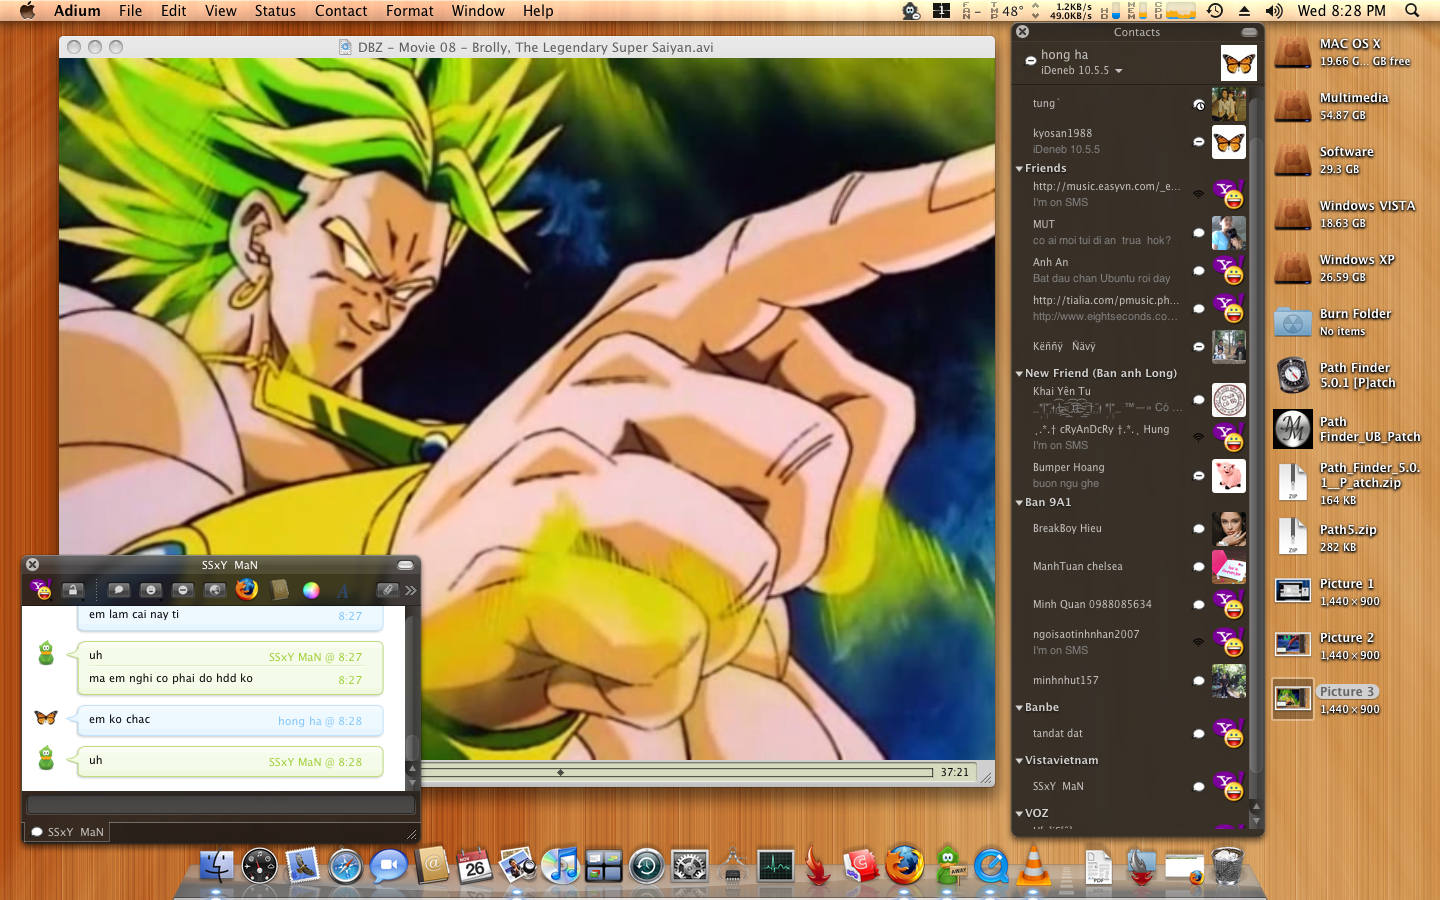The height and width of the screenshot is (900, 1440).
Task: Select contact Khai Yên Tu
Action: [1131, 400]
